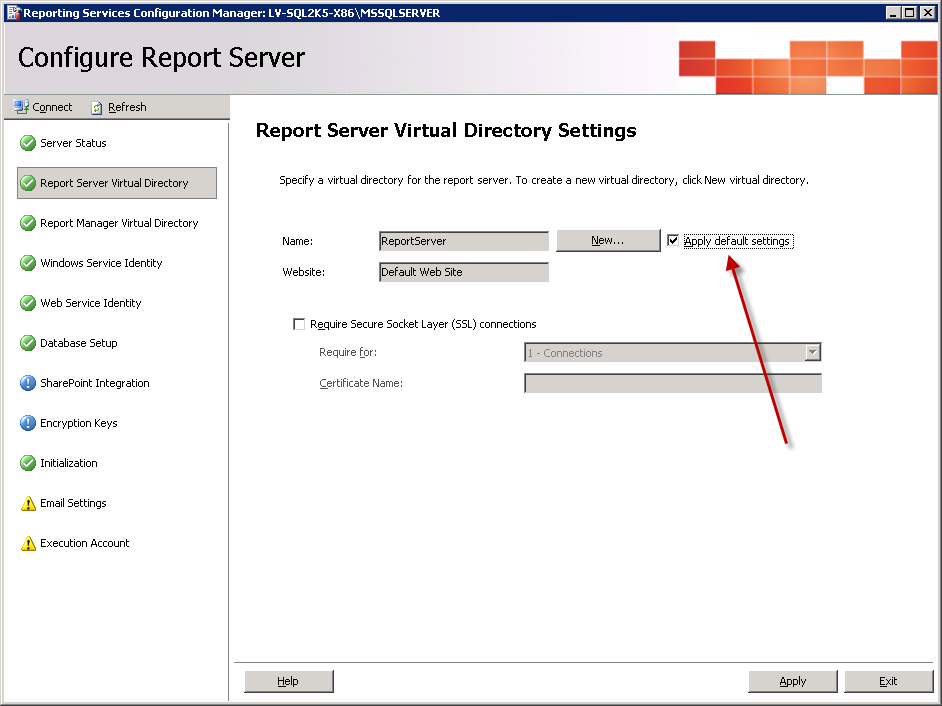Click the Name text field containing ReportServer
Image resolution: width=942 pixels, height=706 pixels.
[x=464, y=241]
